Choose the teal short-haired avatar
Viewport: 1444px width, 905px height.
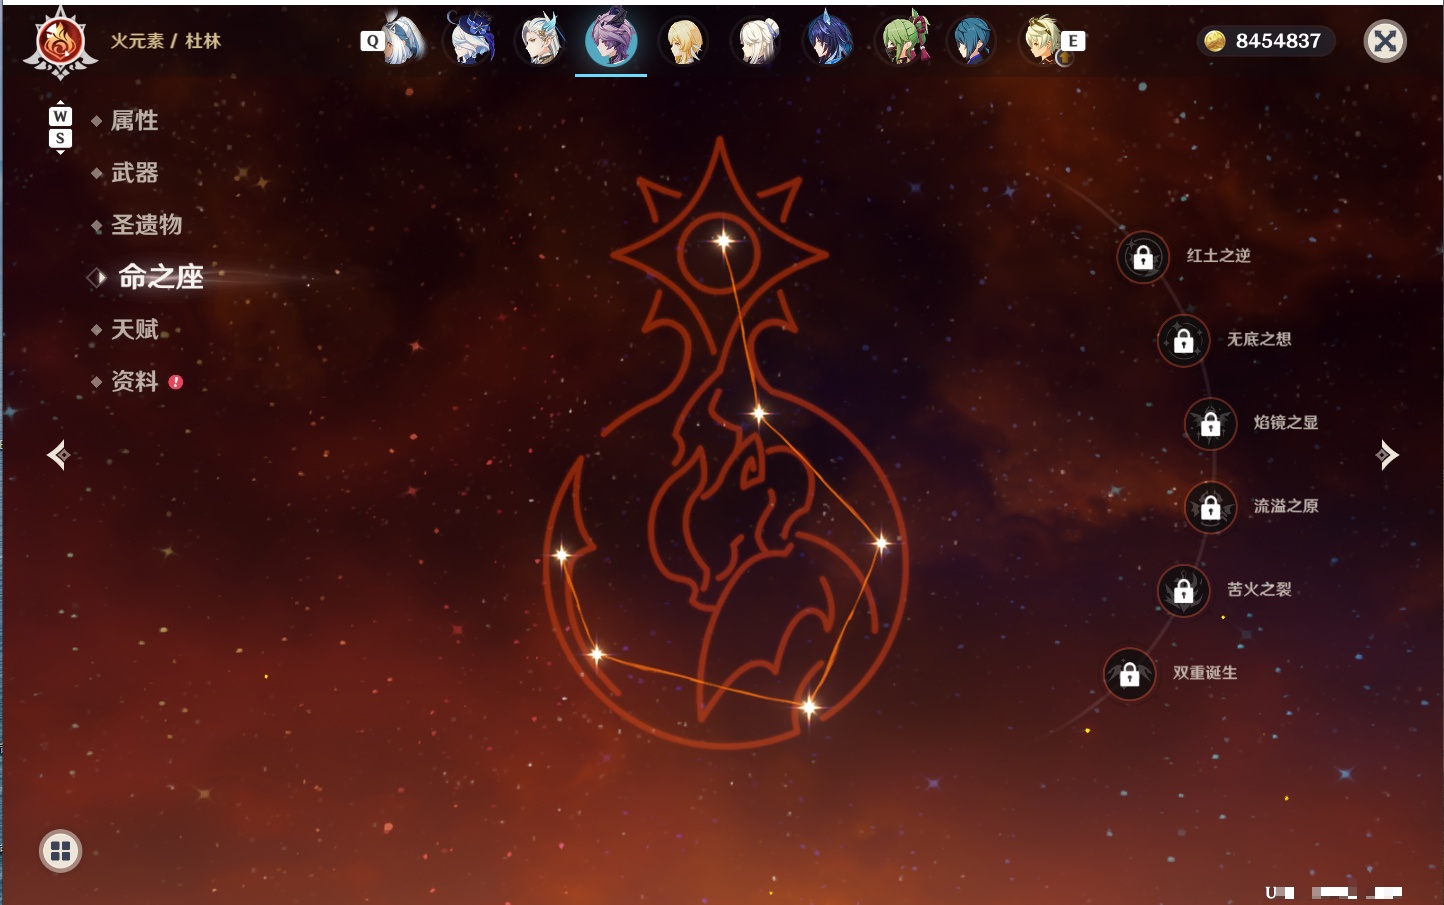click(970, 41)
